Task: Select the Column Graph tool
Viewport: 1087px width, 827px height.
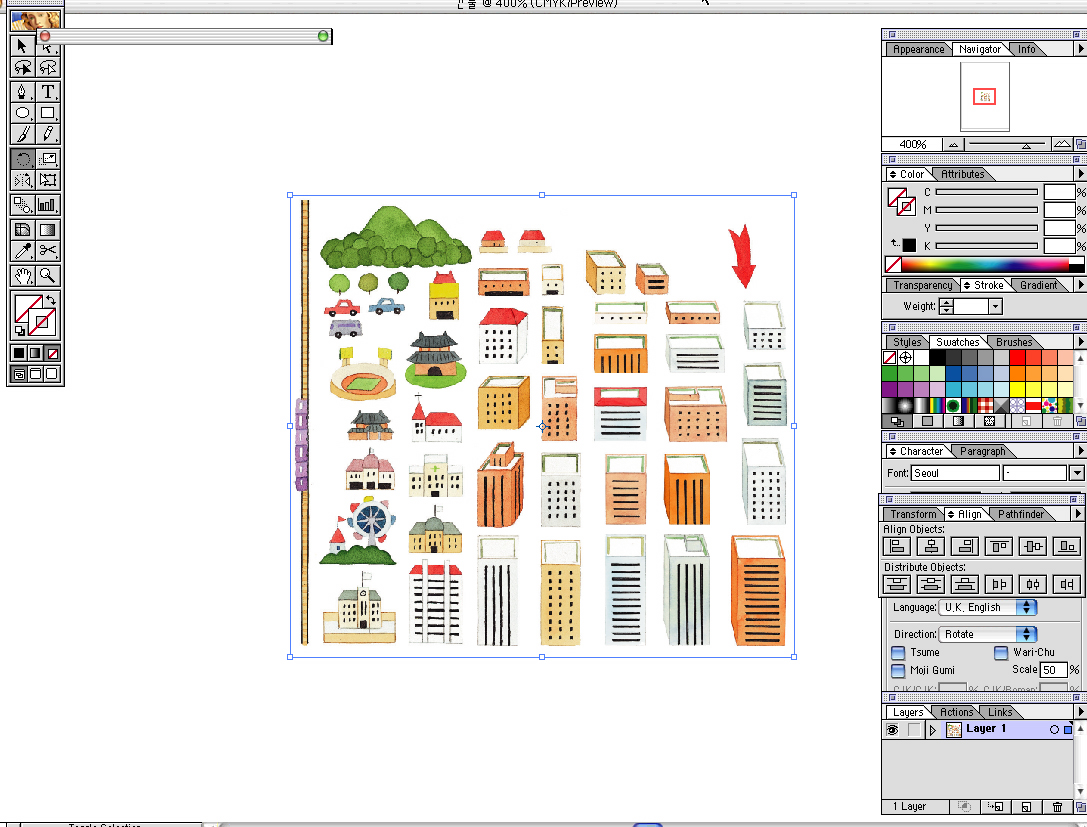Action: pos(47,205)
